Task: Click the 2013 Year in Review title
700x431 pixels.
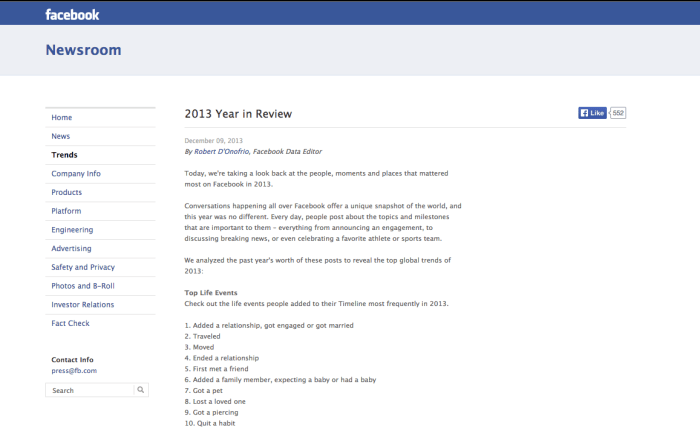Action: 238,114
